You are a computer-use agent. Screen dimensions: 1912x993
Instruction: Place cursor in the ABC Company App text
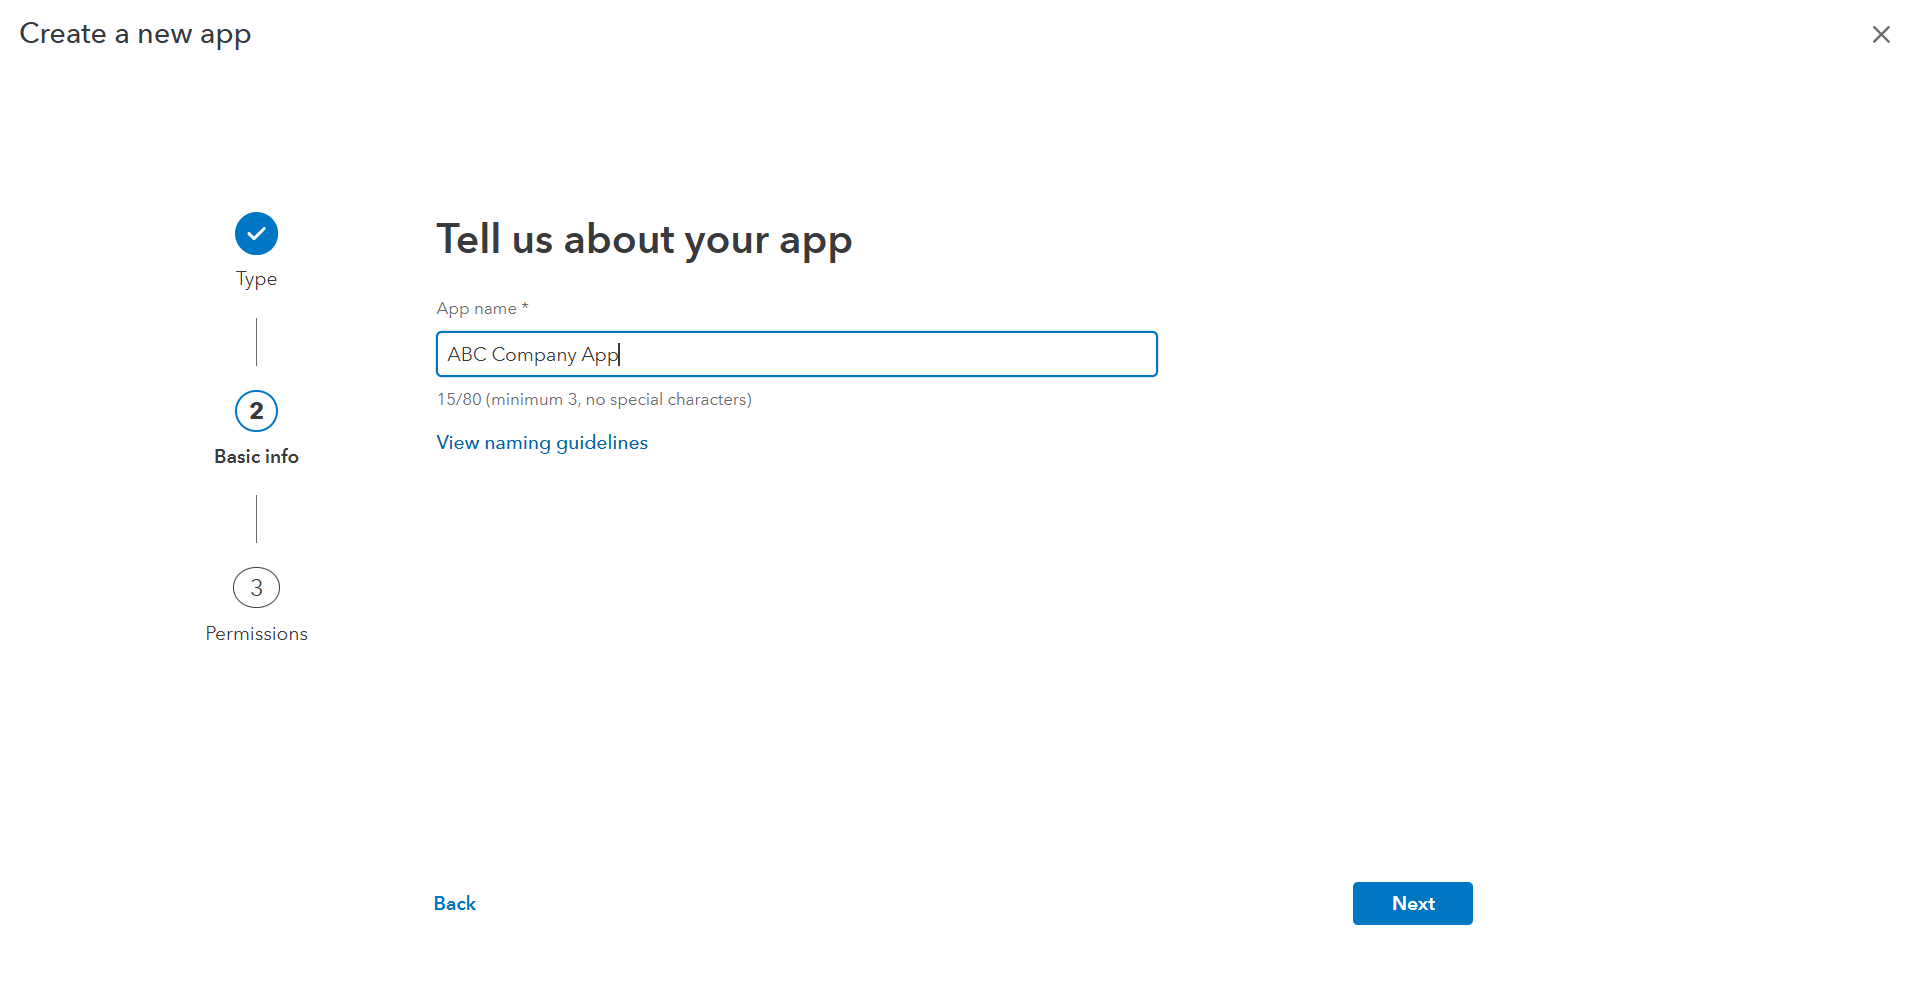click(x=533, y=355)
